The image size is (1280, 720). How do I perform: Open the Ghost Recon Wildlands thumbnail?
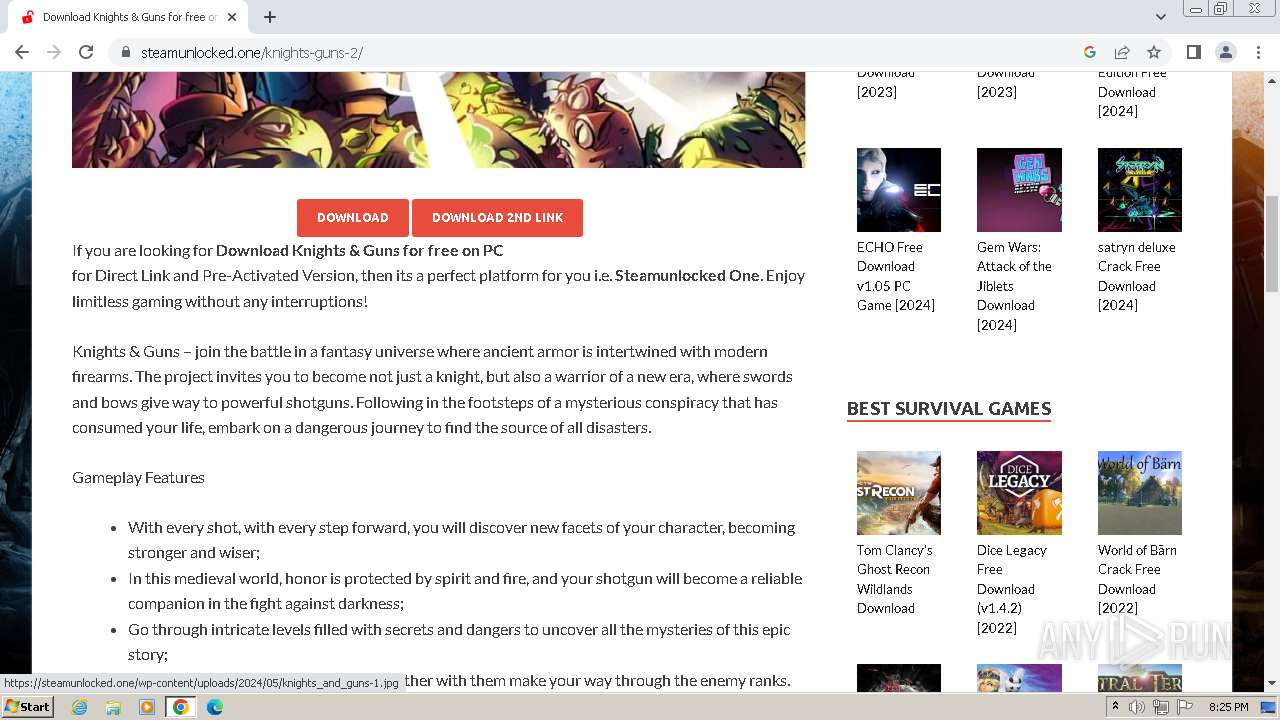pyautogui.click(x=899, y=493)
